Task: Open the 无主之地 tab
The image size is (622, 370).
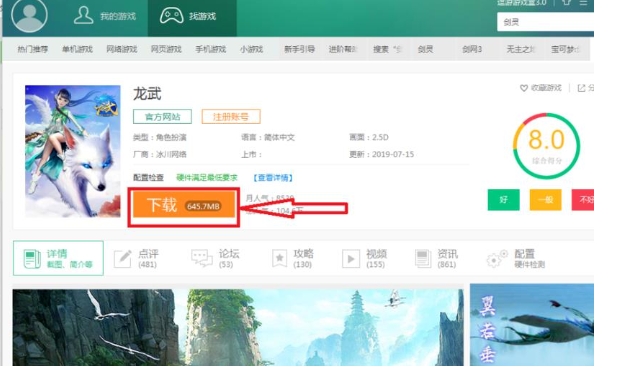Action: point(520,49)
